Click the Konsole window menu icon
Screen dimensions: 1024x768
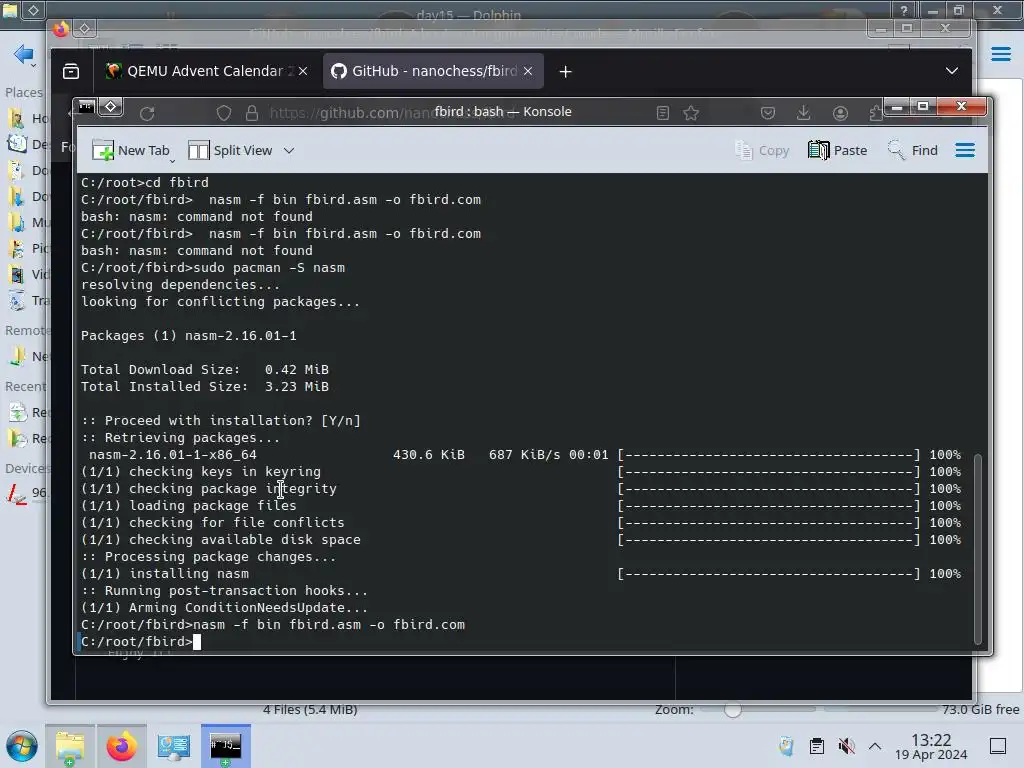tap(86, 106)
